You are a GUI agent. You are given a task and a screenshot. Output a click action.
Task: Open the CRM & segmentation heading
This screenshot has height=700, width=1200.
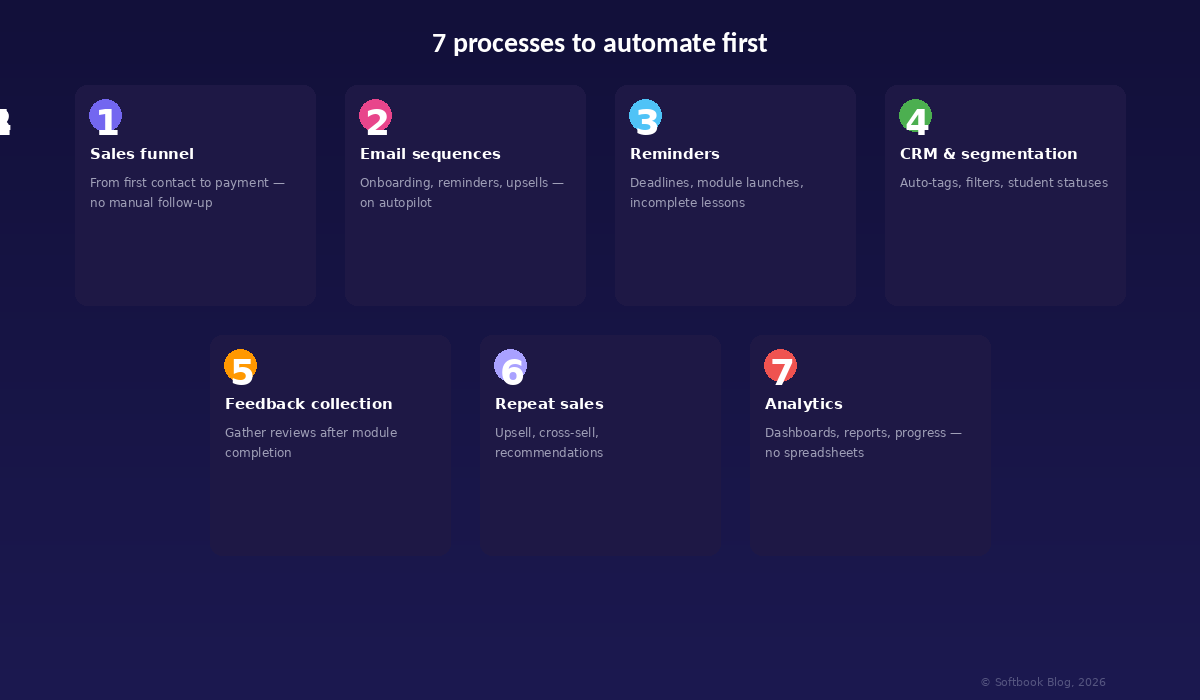click(x=988, y=154)
